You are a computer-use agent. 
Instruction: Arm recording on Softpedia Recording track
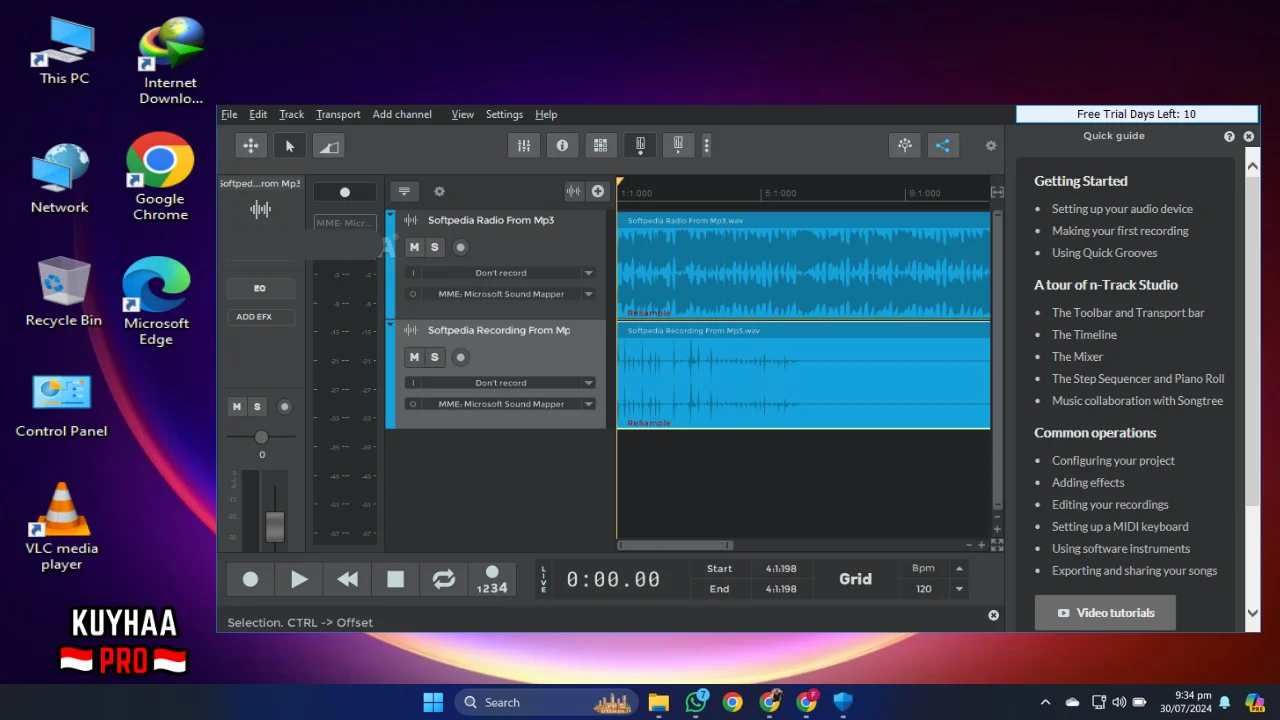coord(460,357)
